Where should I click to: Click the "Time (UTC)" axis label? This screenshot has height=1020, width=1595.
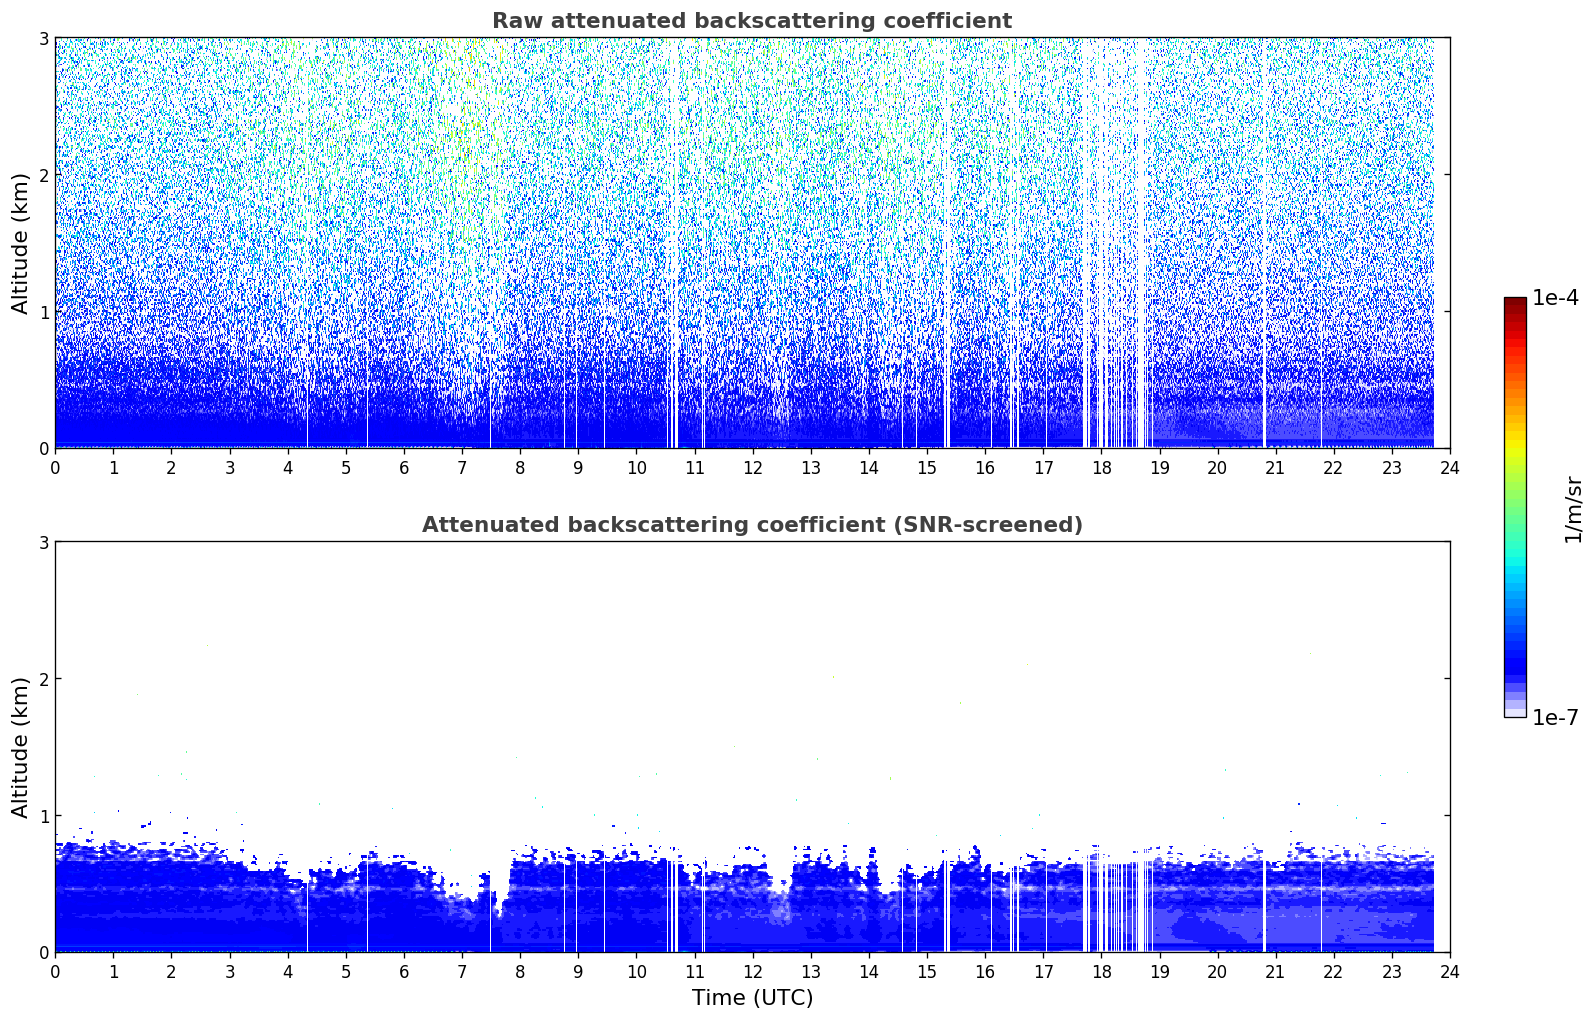(752, 998)
